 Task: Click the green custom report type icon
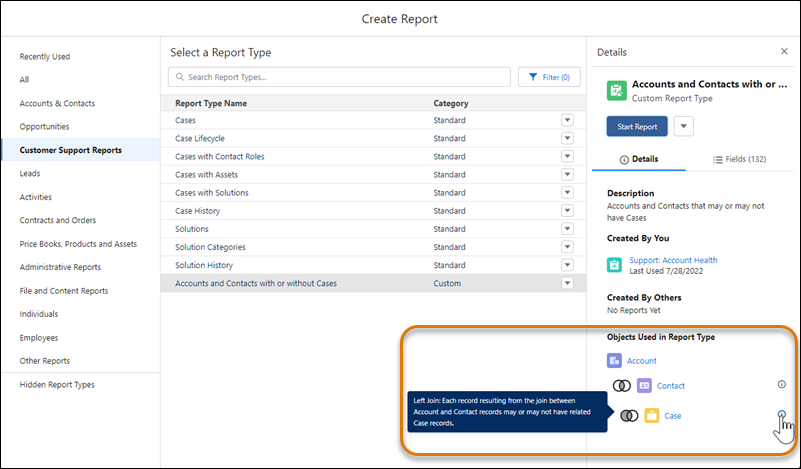[616, 91]
